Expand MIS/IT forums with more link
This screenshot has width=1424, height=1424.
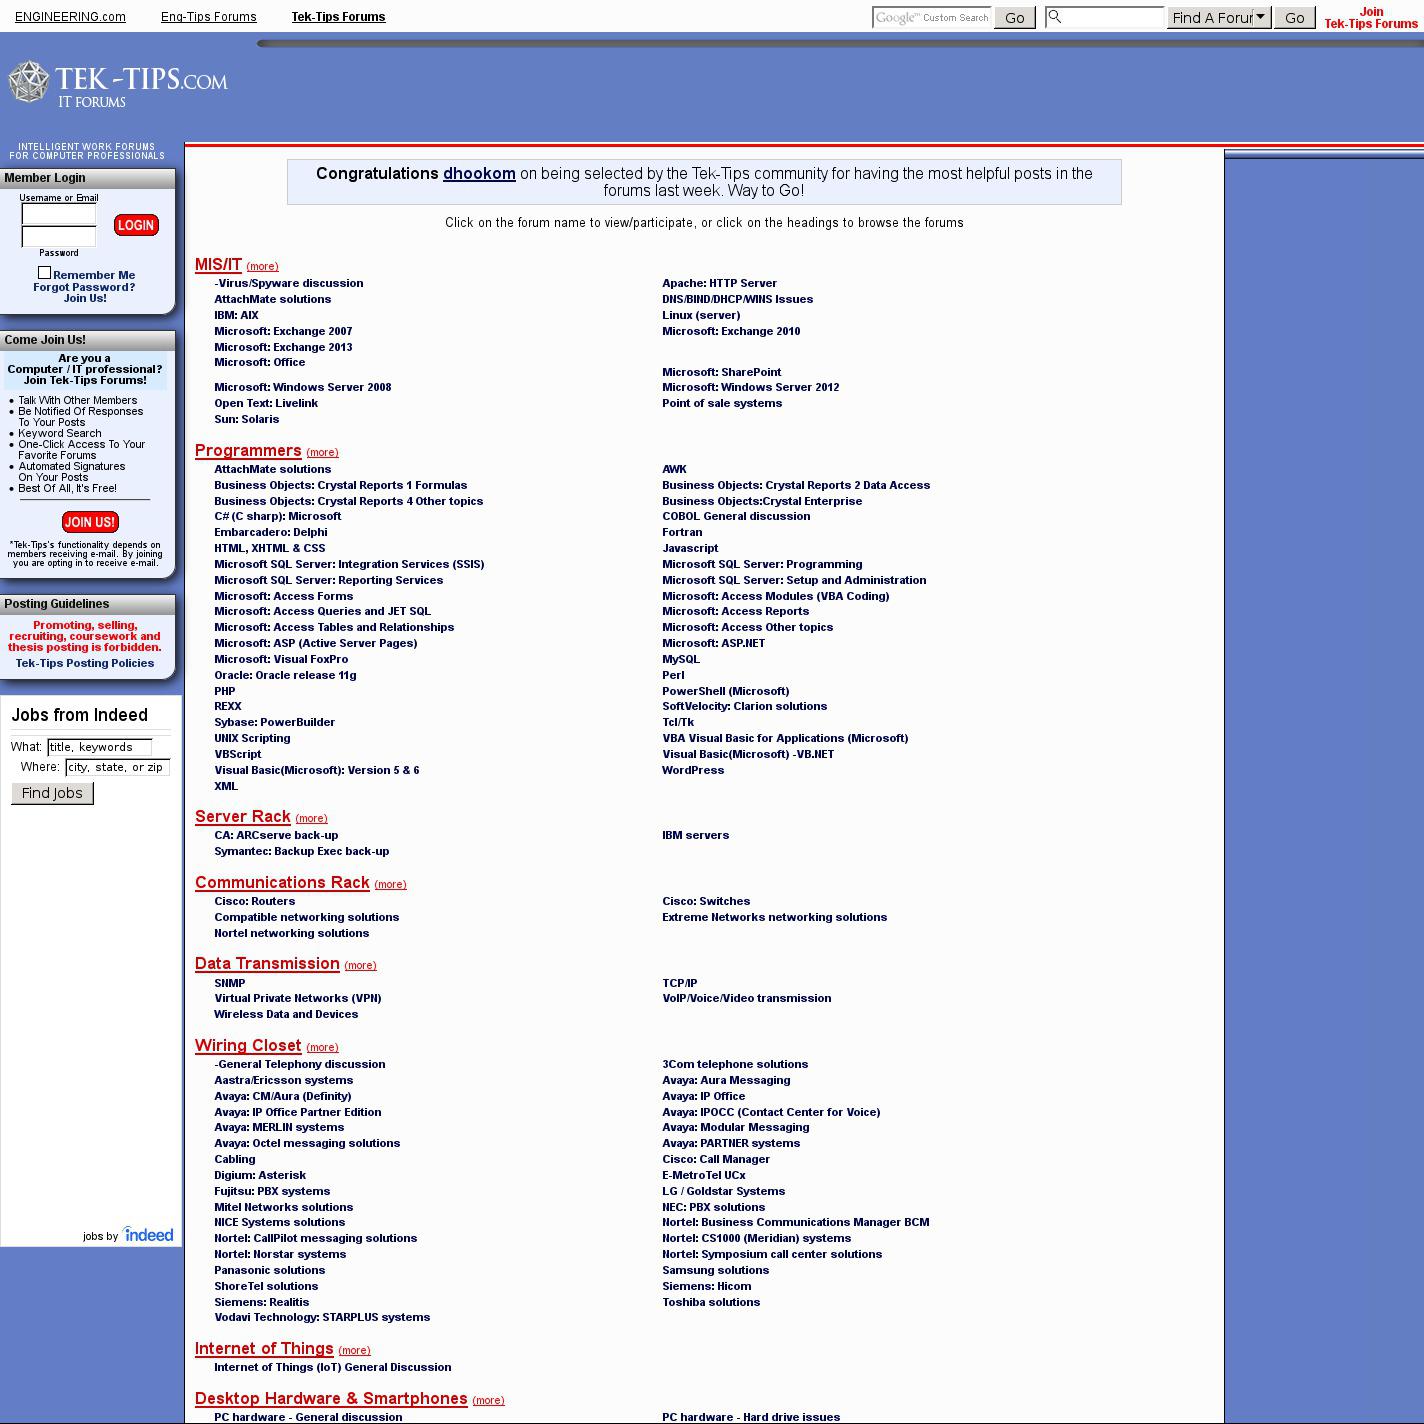(x=262, y=266)
